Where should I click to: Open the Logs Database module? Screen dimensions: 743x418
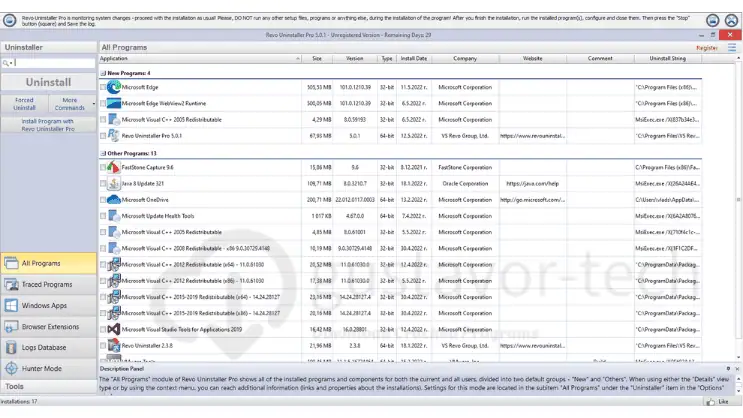click(48, 347)
